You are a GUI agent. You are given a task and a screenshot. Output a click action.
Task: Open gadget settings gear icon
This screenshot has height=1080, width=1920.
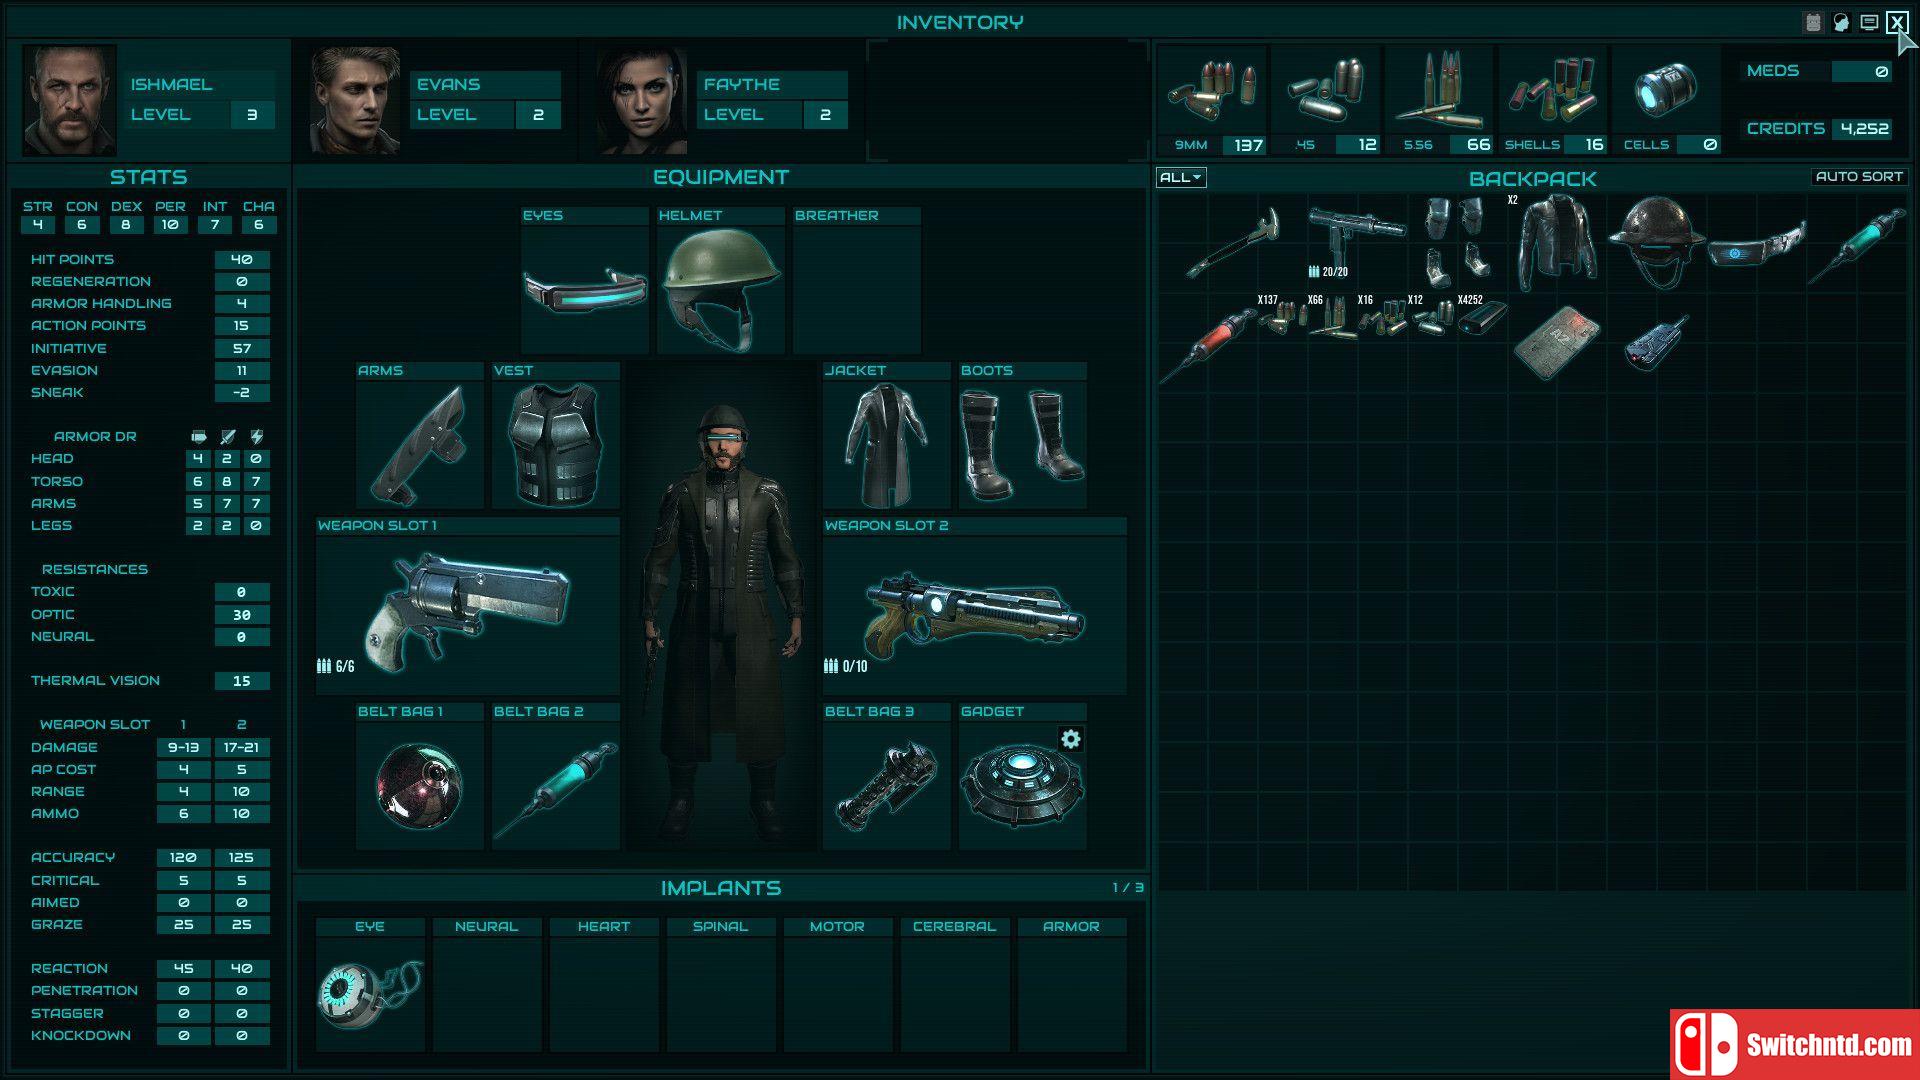1071,739
